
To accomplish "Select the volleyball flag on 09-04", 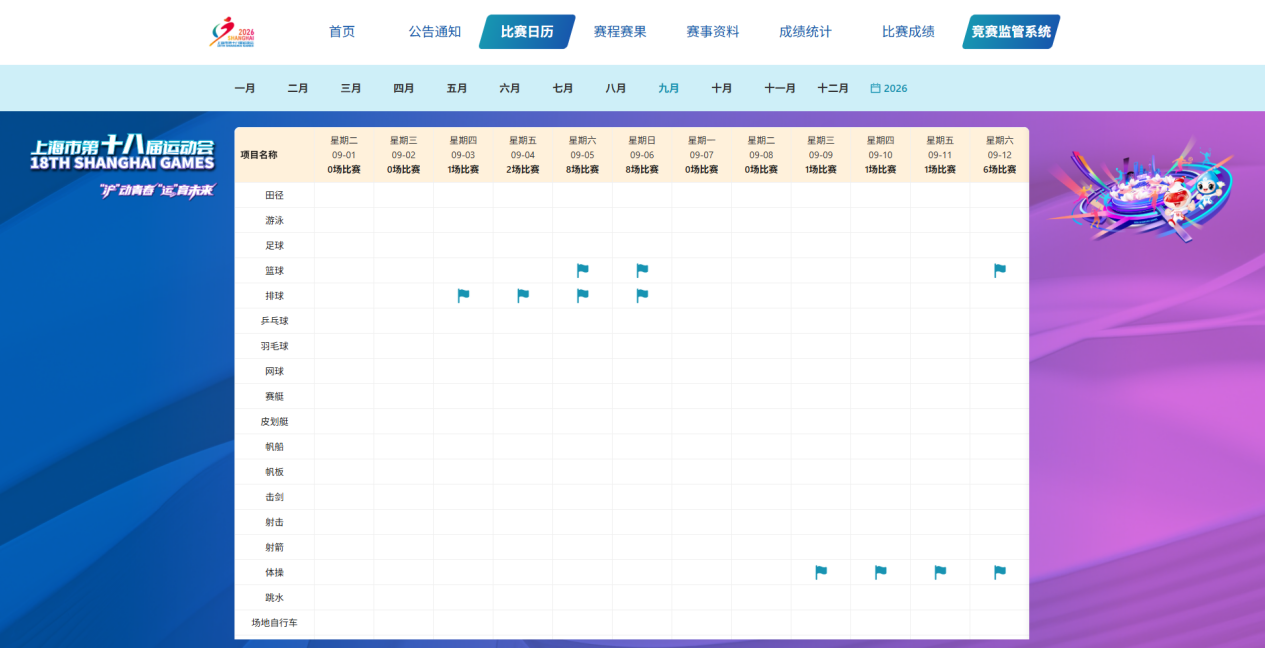I will (x=523, y=295).
